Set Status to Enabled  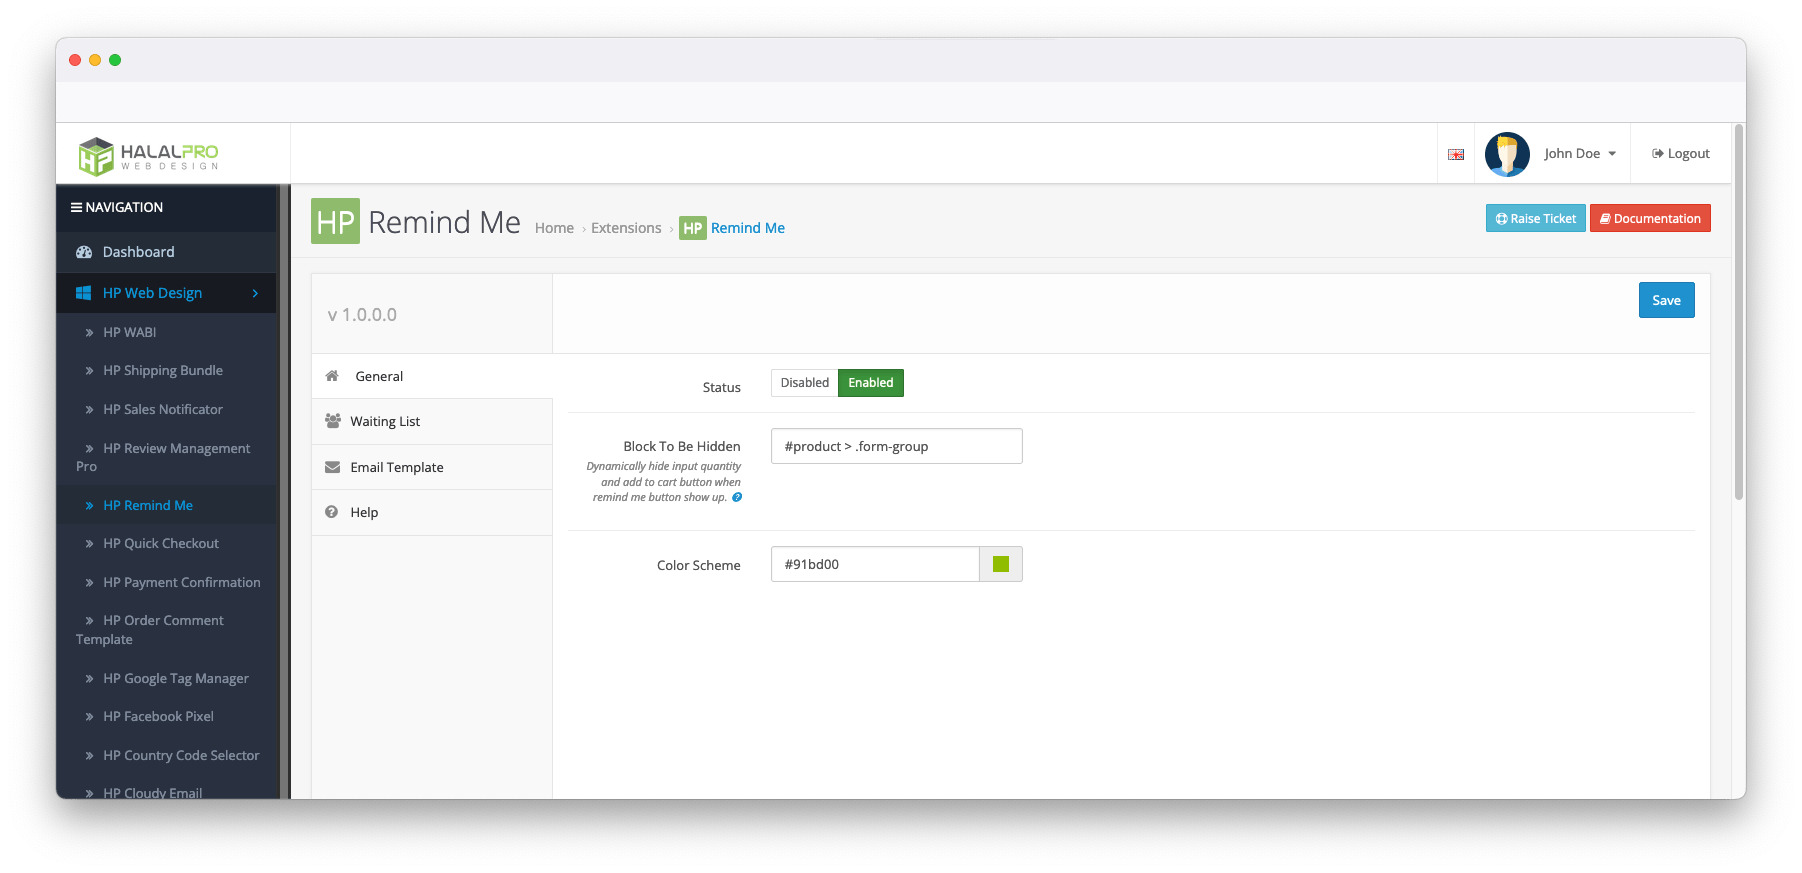[x=871, y=383]
